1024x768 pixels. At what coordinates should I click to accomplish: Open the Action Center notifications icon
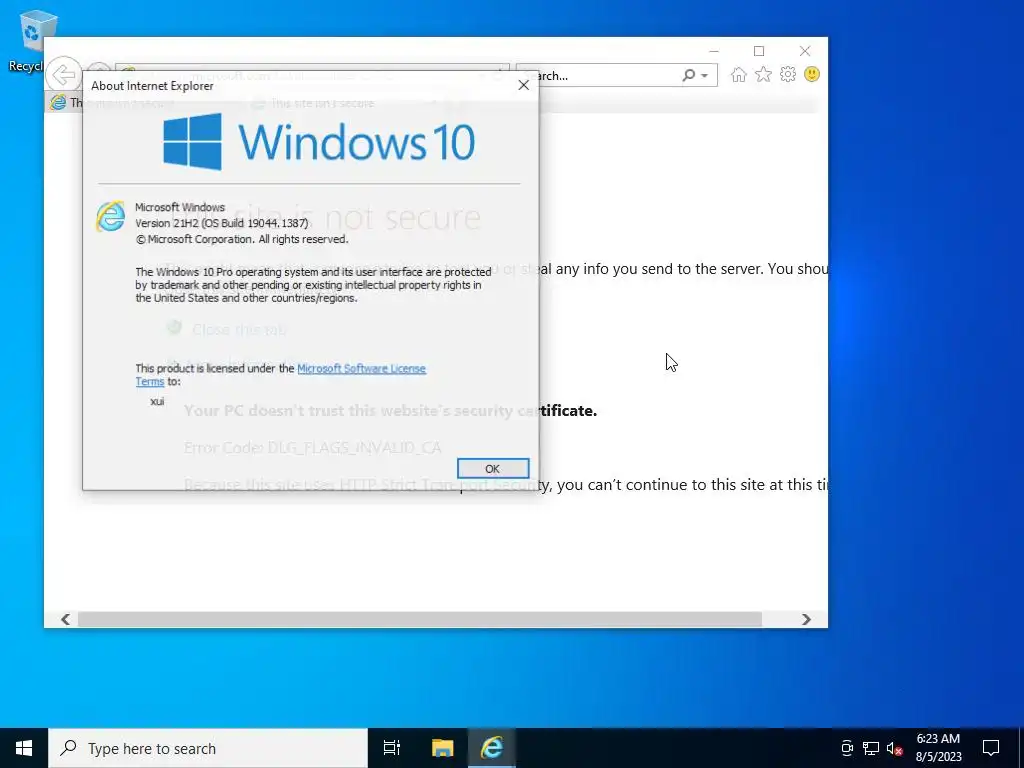pos(991,748)
